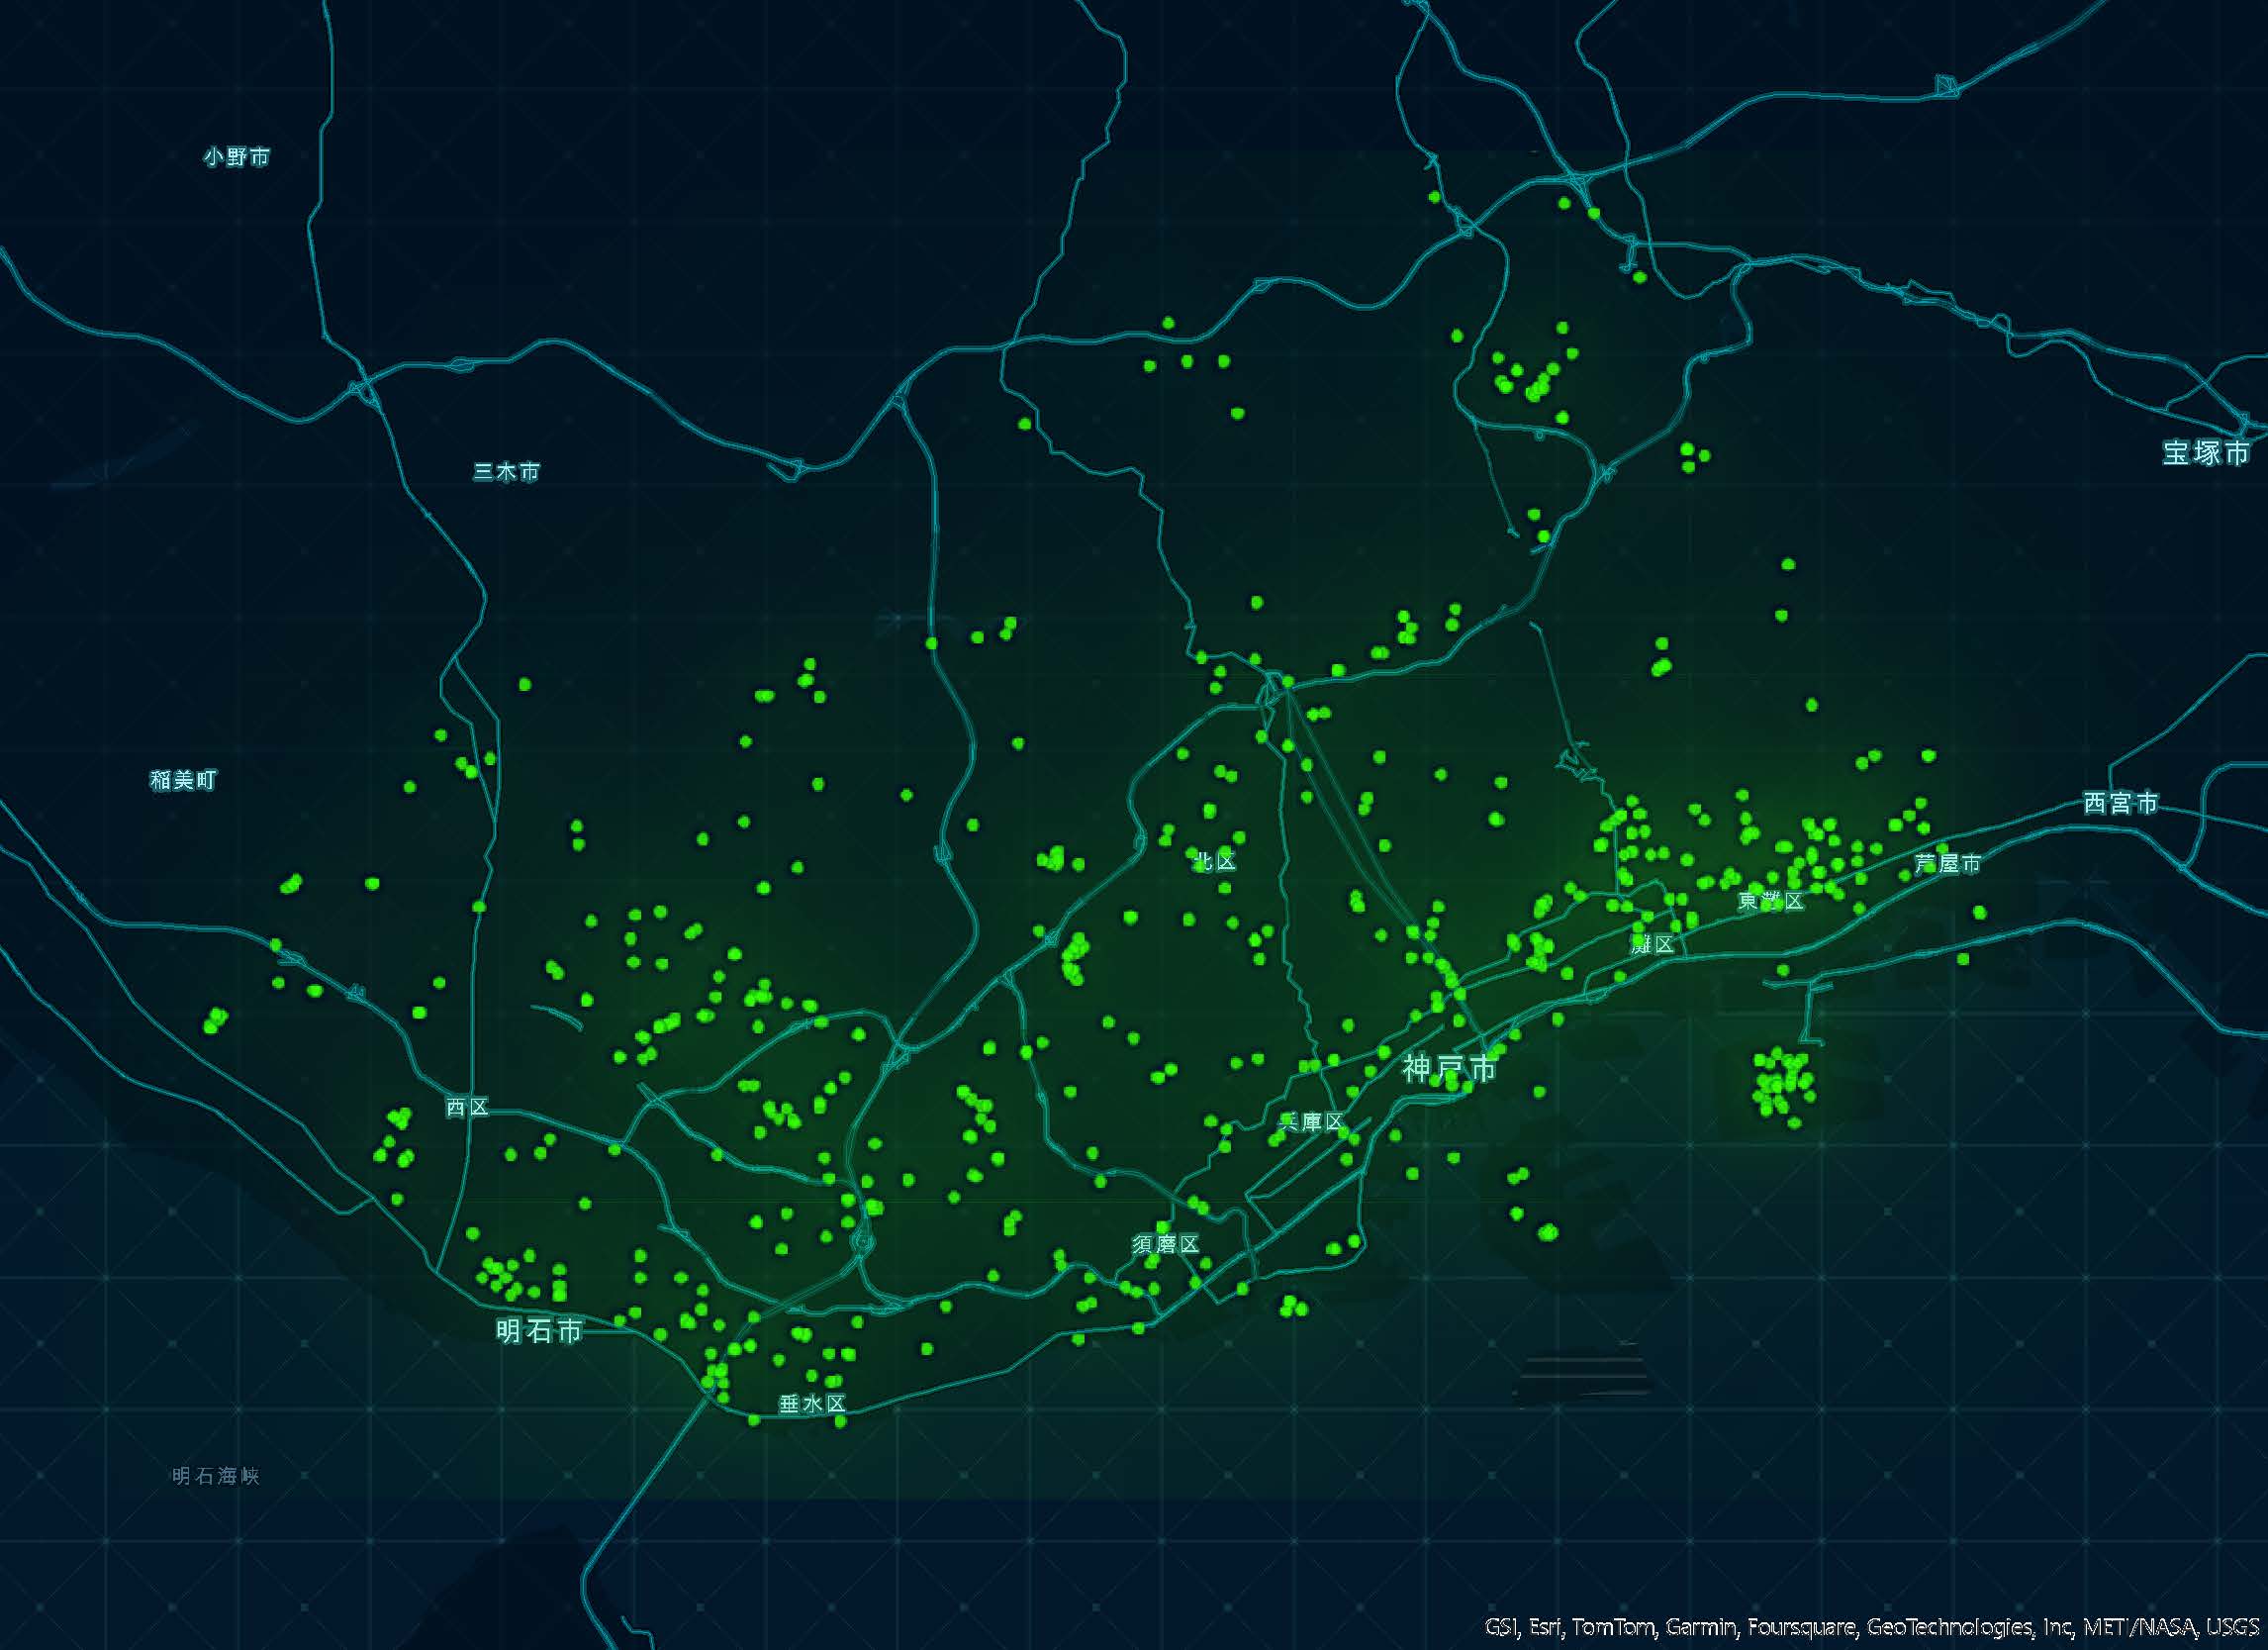Click the 北区 ward label
This screenshot has width=2268, height=1650.
(1215, 861)
